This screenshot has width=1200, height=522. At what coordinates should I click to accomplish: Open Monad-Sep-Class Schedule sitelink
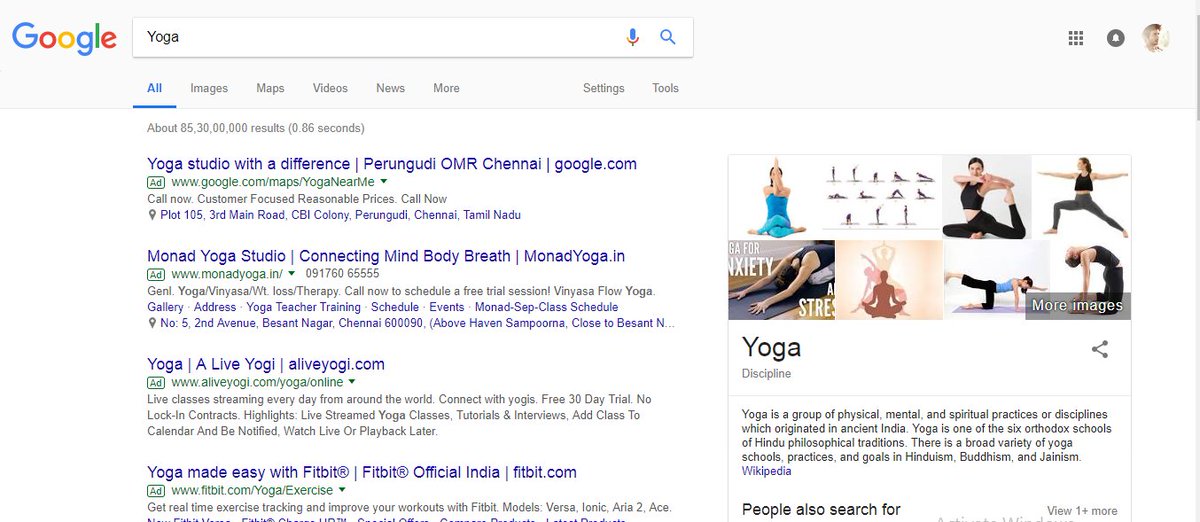click(547, 307)
